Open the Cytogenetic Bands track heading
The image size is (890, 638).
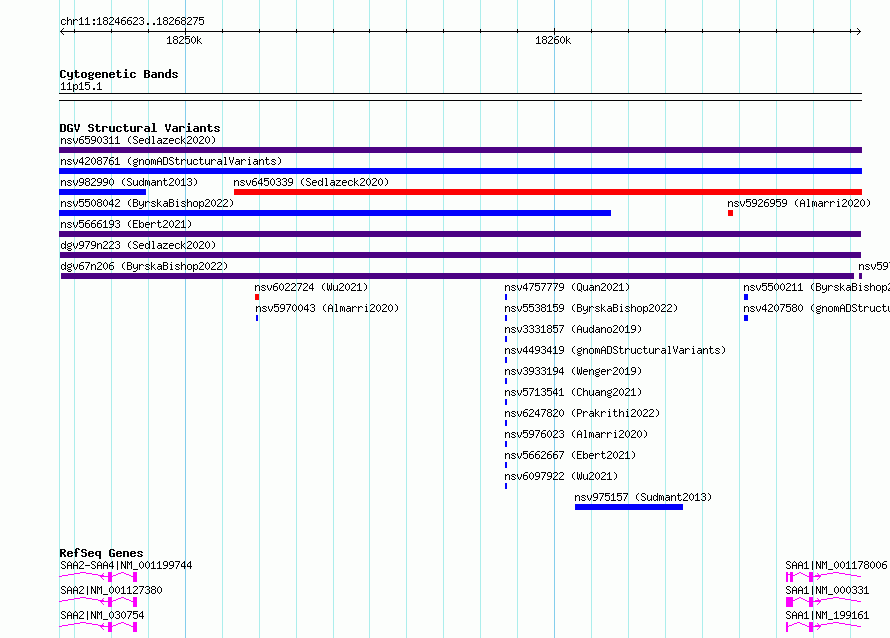pyautogui.click(x=119, y=74)
